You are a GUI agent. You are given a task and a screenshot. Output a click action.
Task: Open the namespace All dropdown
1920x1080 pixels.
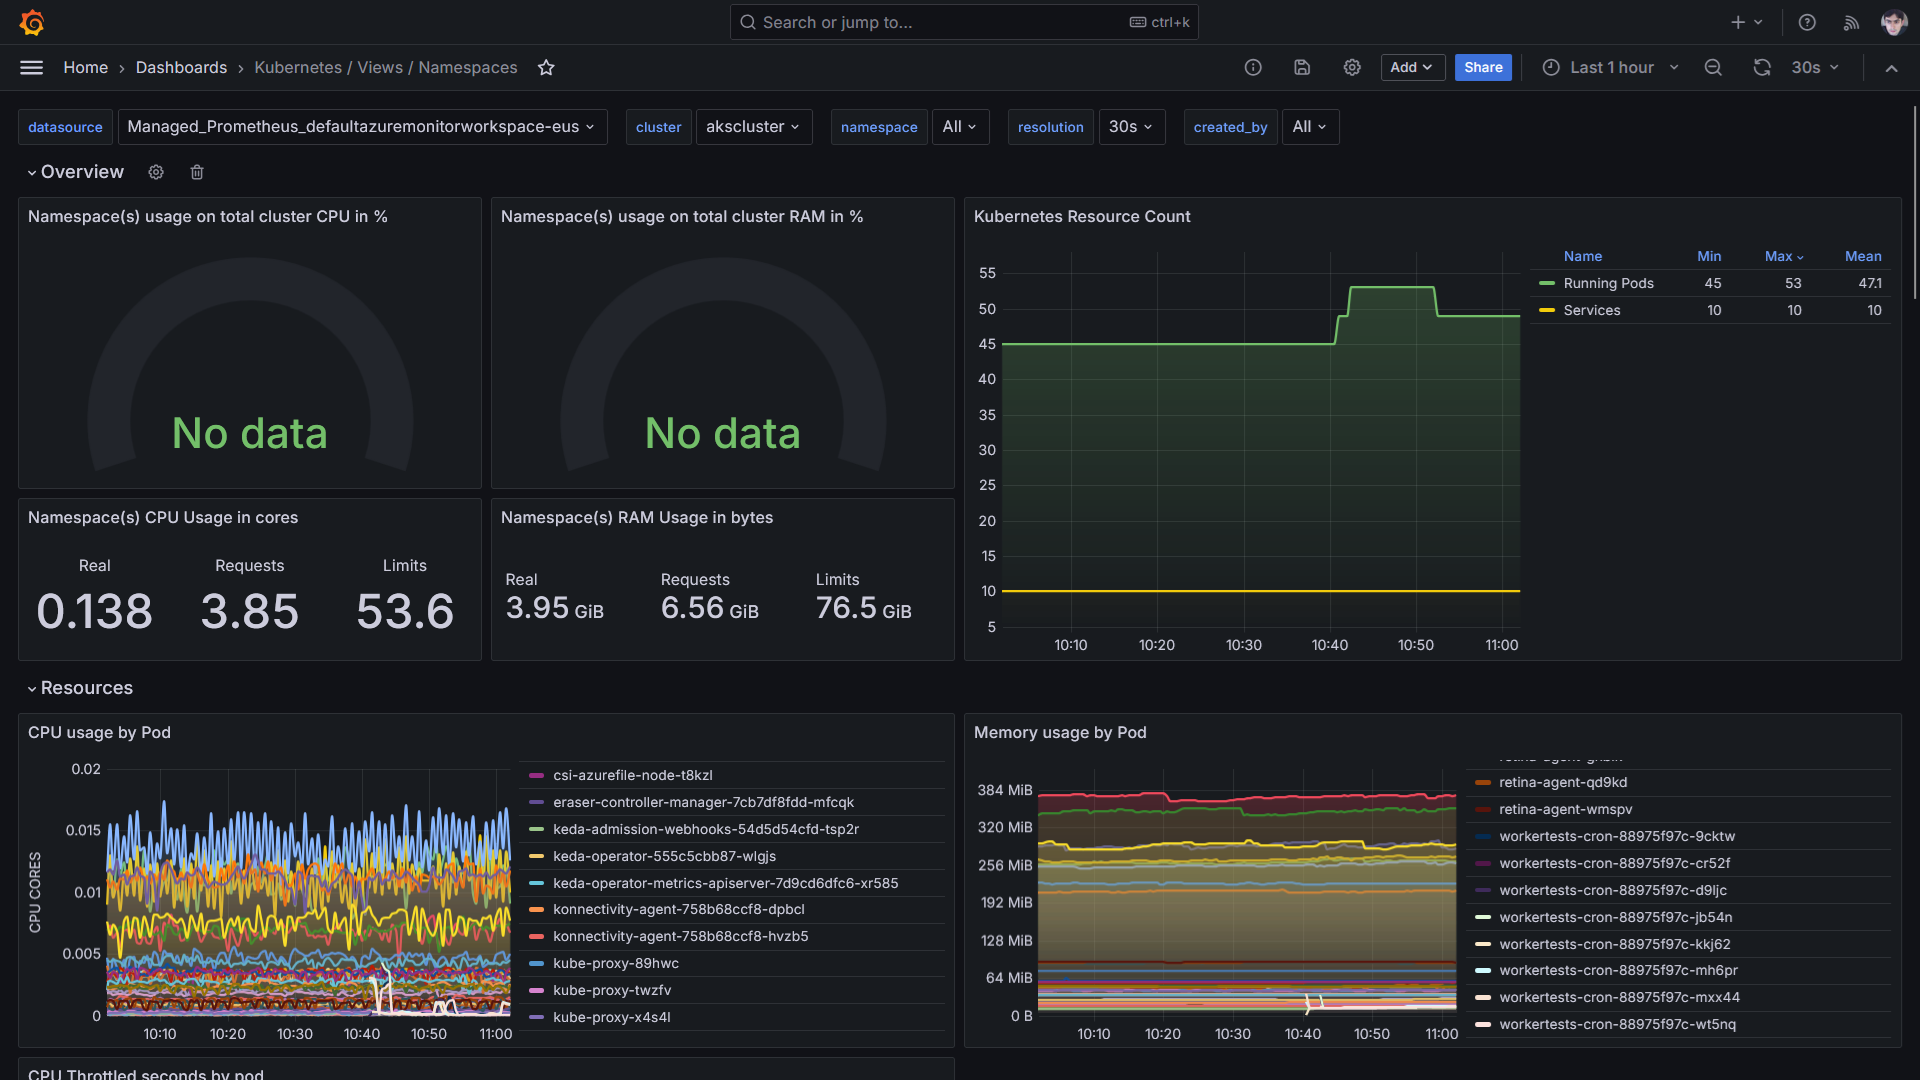coord(959,127)
